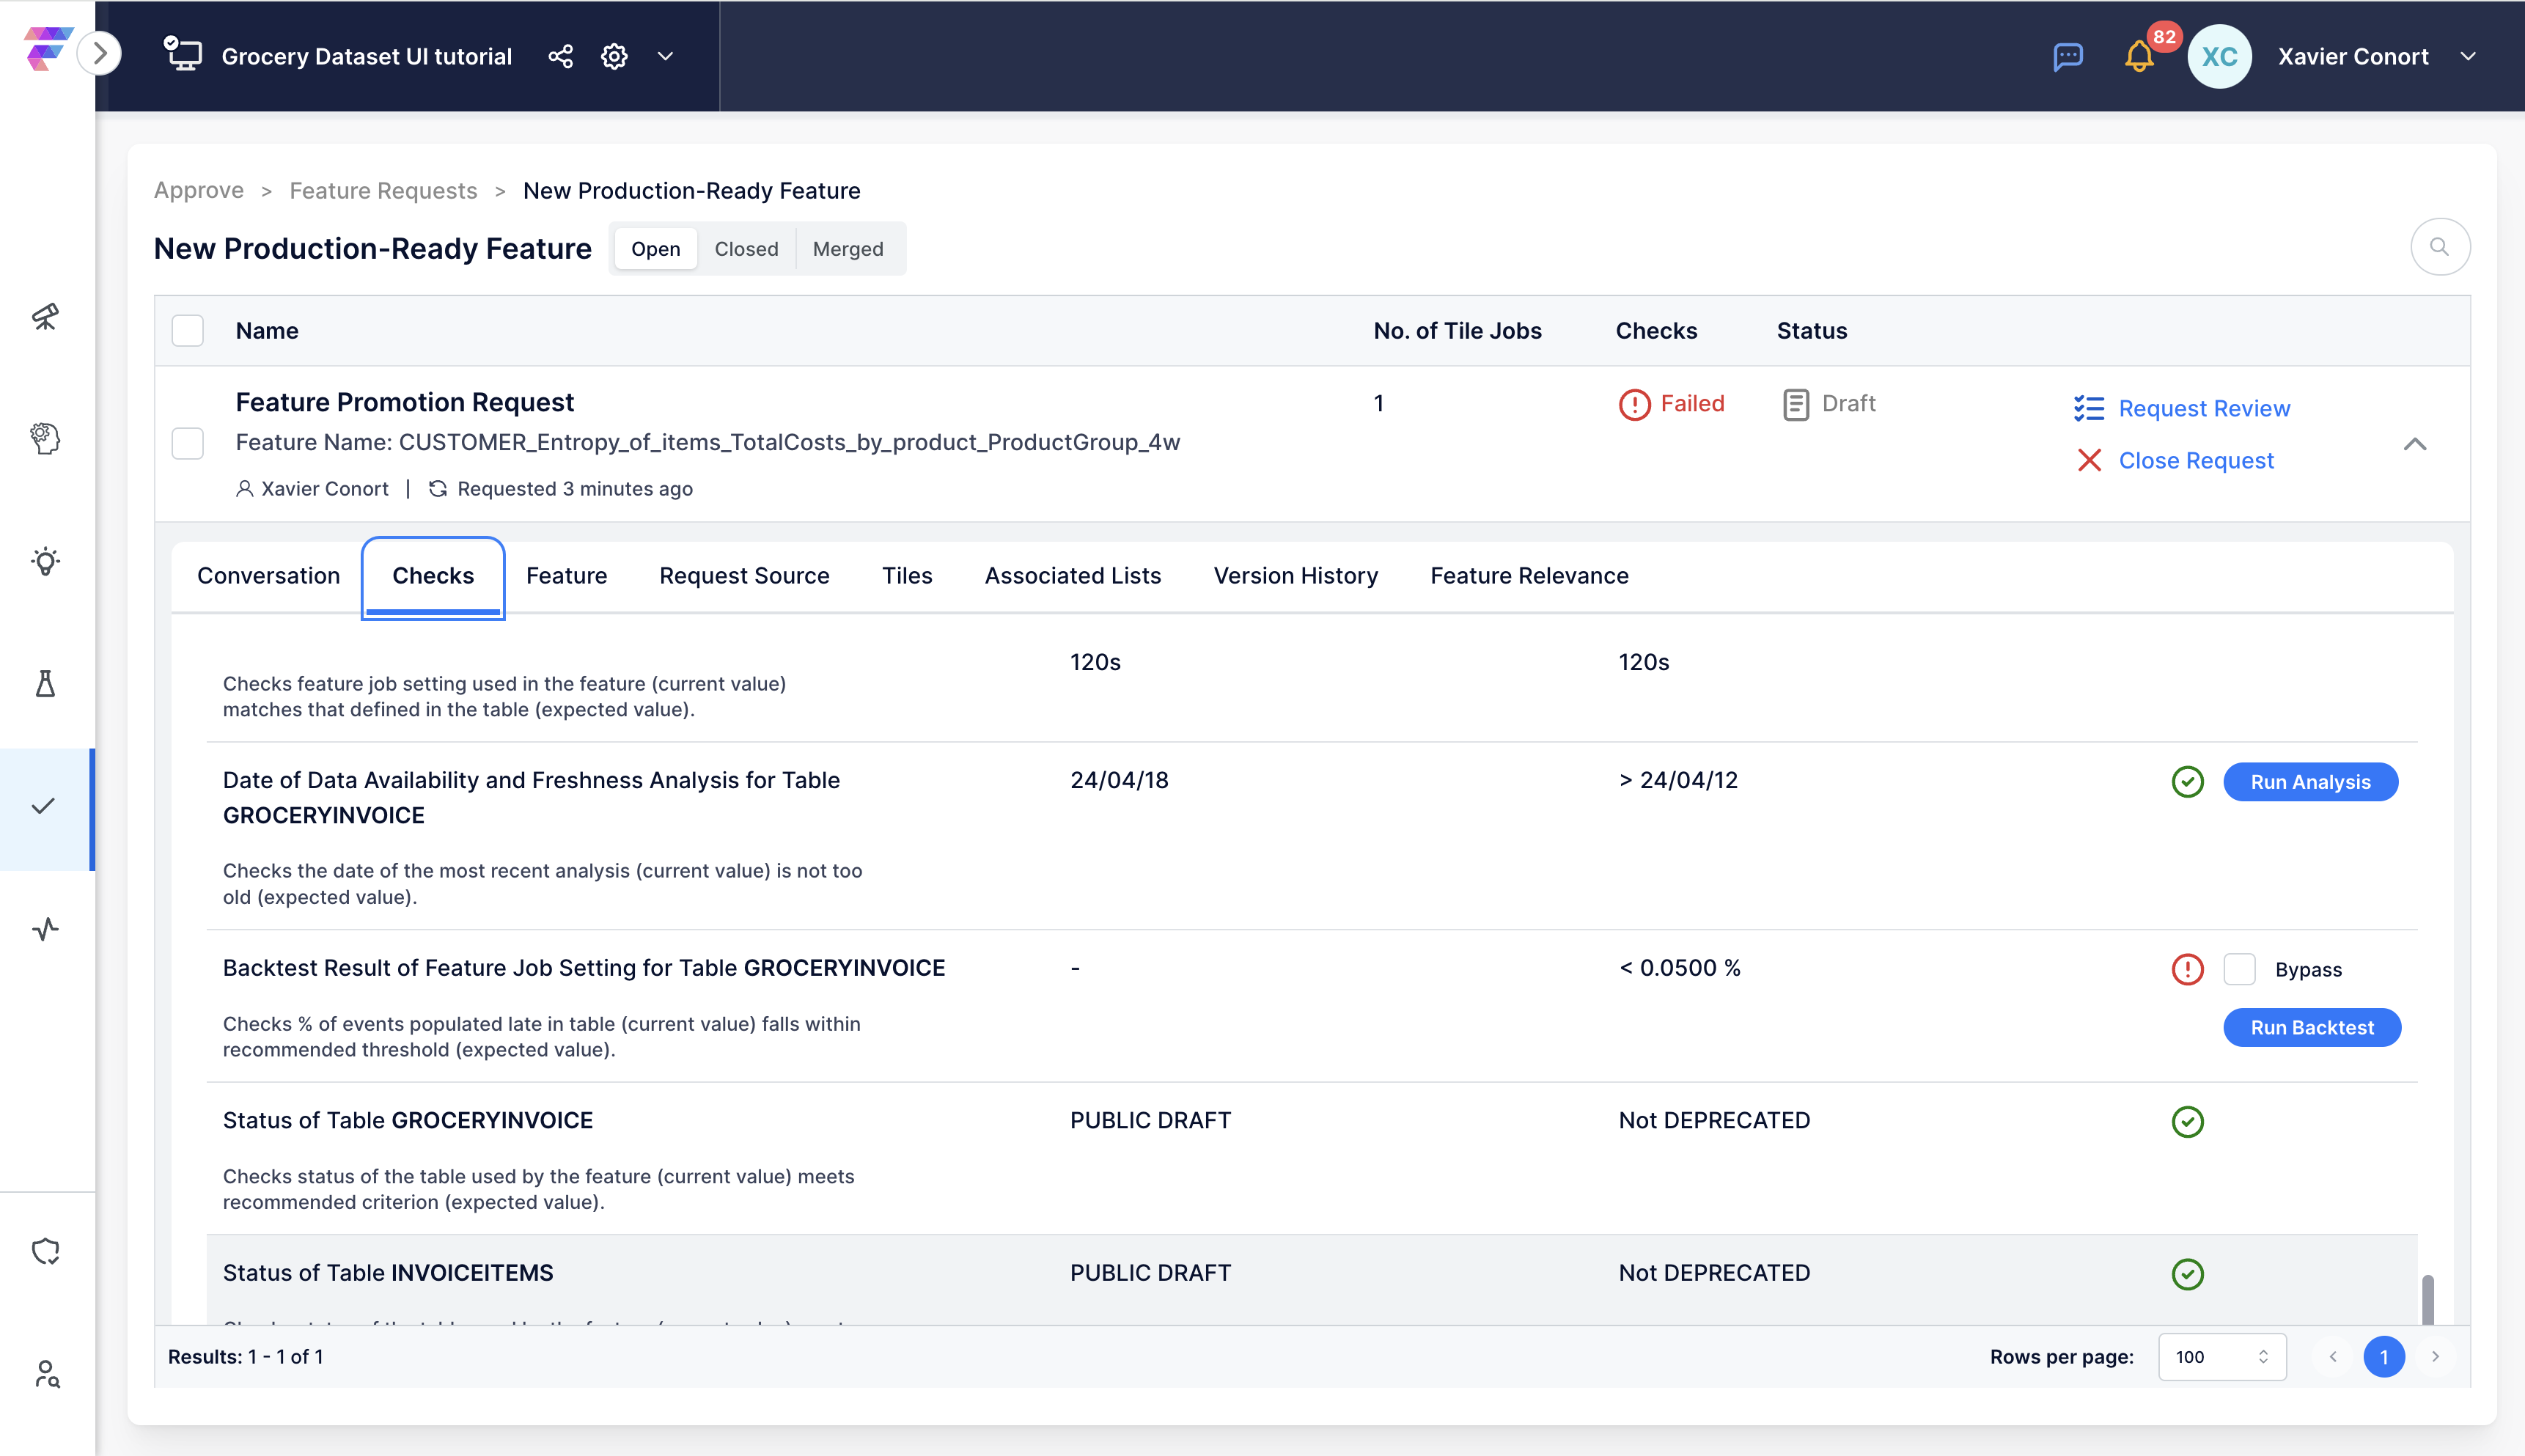The width and height of the screenshot is (2525, 1456).
Task: Click the red X Close Request icon
Action: (x=2089, y=460)
